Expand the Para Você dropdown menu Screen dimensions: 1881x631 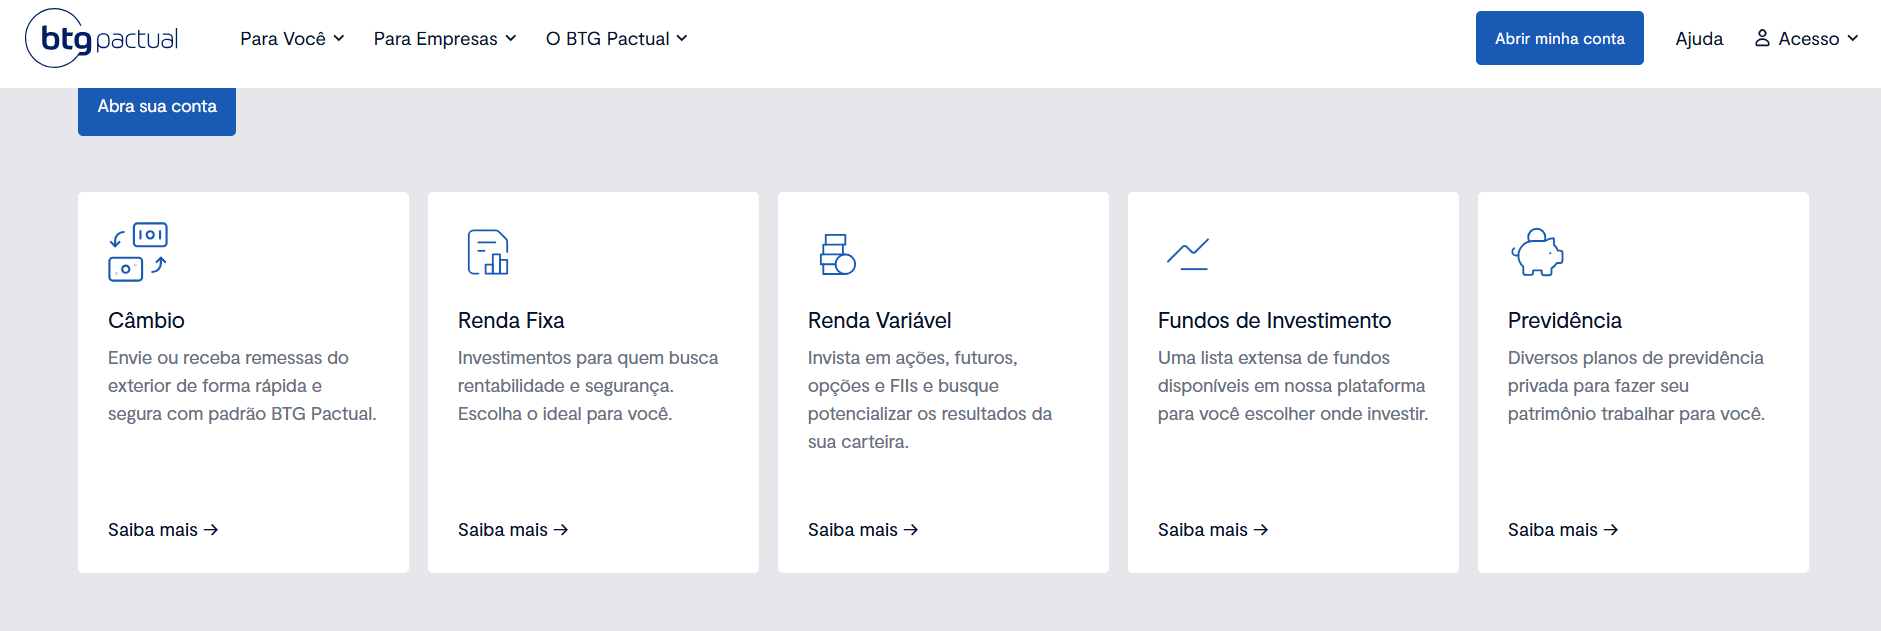pyautogui.click(x=292, y=39)
